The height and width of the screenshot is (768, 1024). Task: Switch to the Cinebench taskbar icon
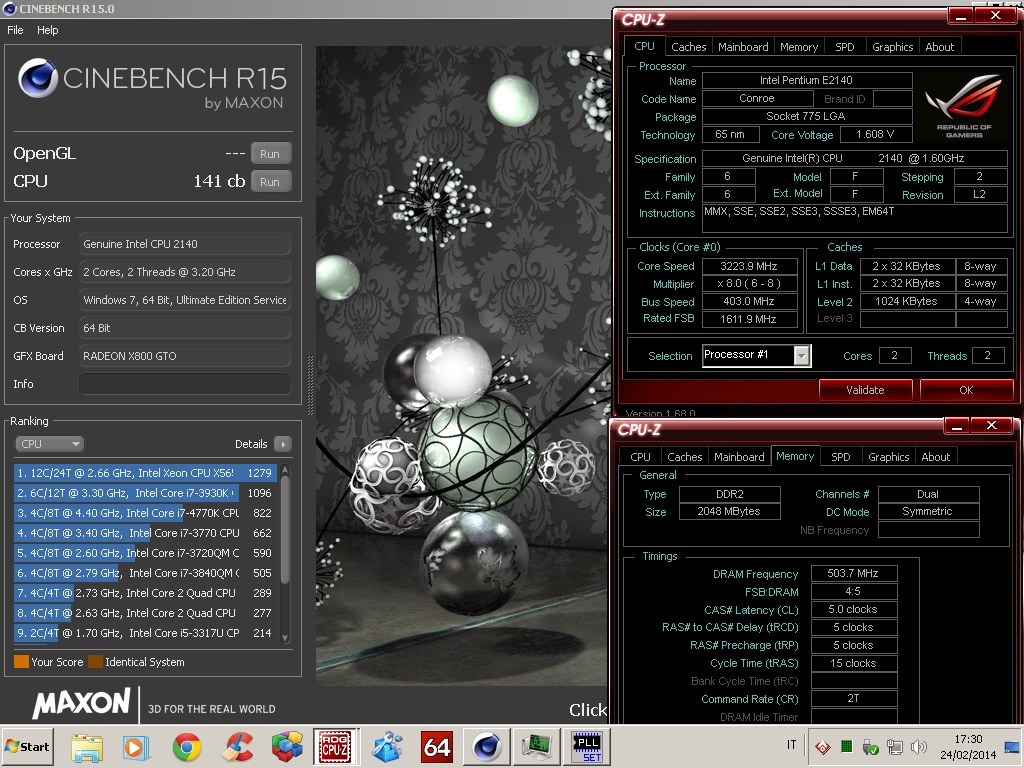487,746
